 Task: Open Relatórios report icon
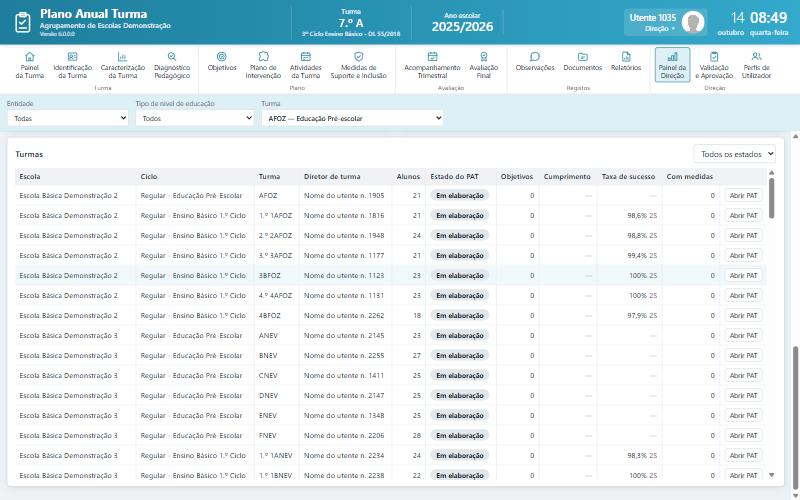[x=626, y=57]
